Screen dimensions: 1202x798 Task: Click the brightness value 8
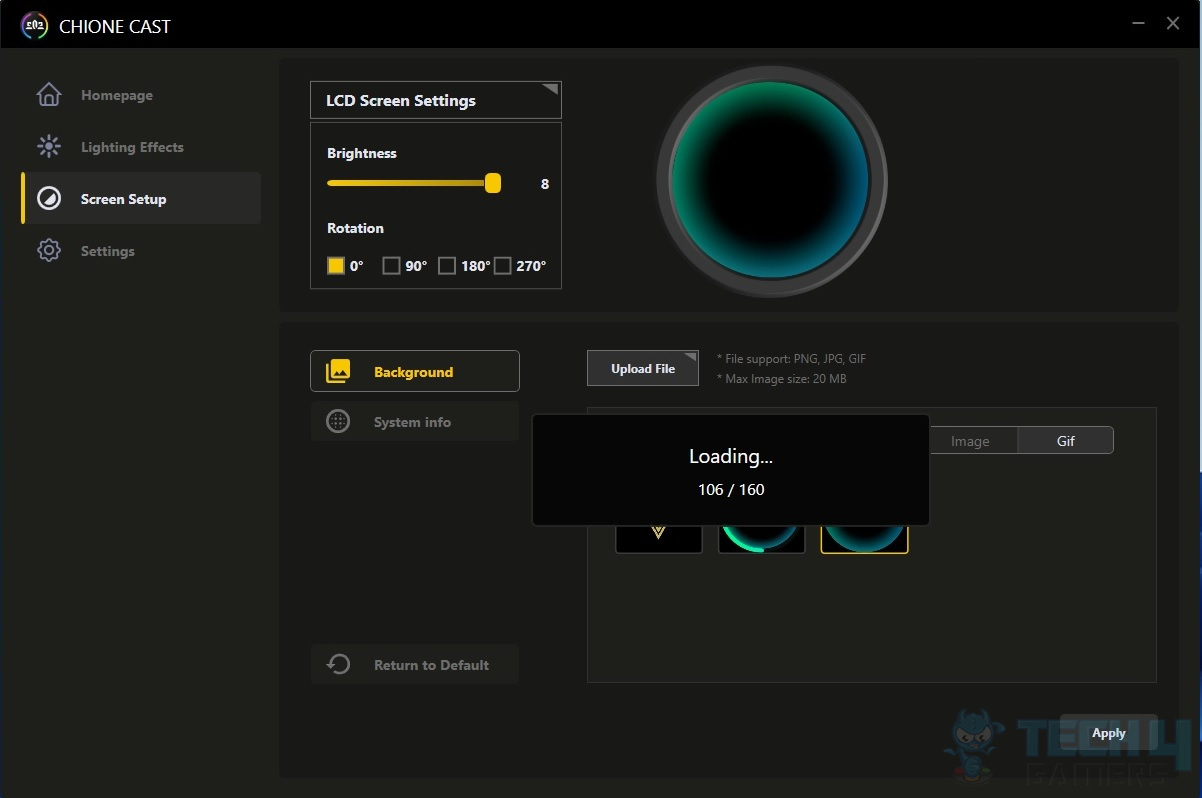click(545, 184)
